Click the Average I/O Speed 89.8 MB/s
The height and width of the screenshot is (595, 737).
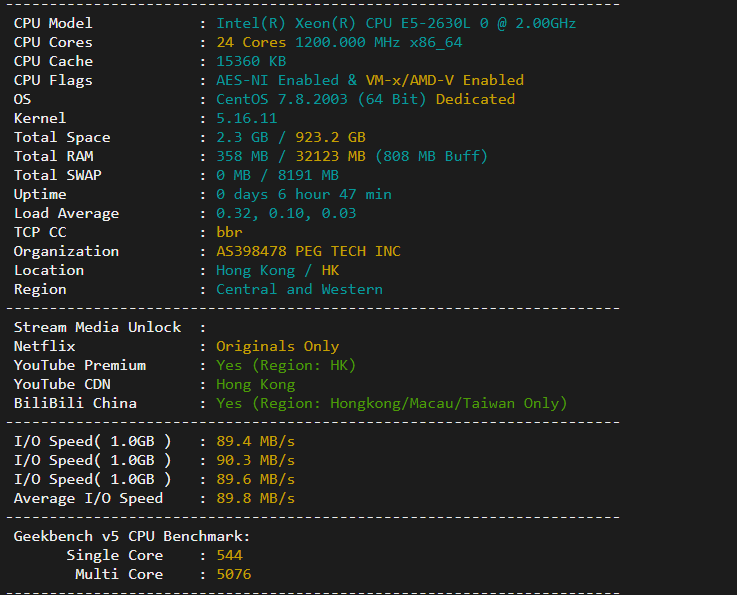tap(255, 498)
